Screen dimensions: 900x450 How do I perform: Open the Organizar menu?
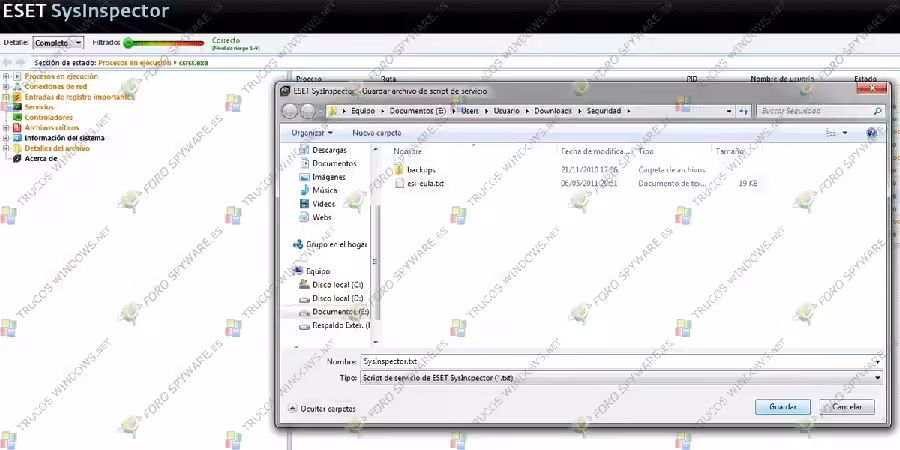click(312, 133)
